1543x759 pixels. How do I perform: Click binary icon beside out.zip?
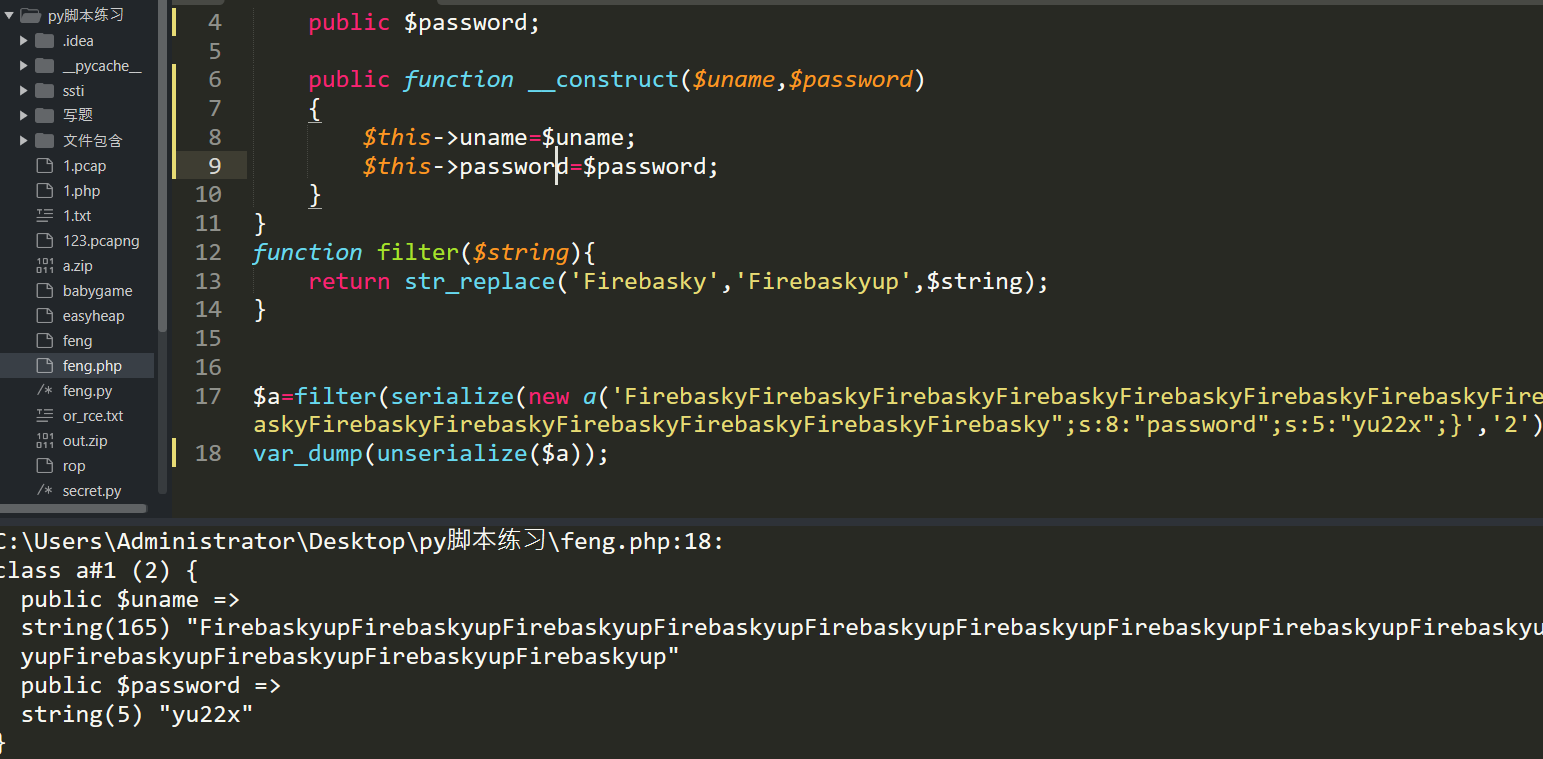click(x=44, y=440)
